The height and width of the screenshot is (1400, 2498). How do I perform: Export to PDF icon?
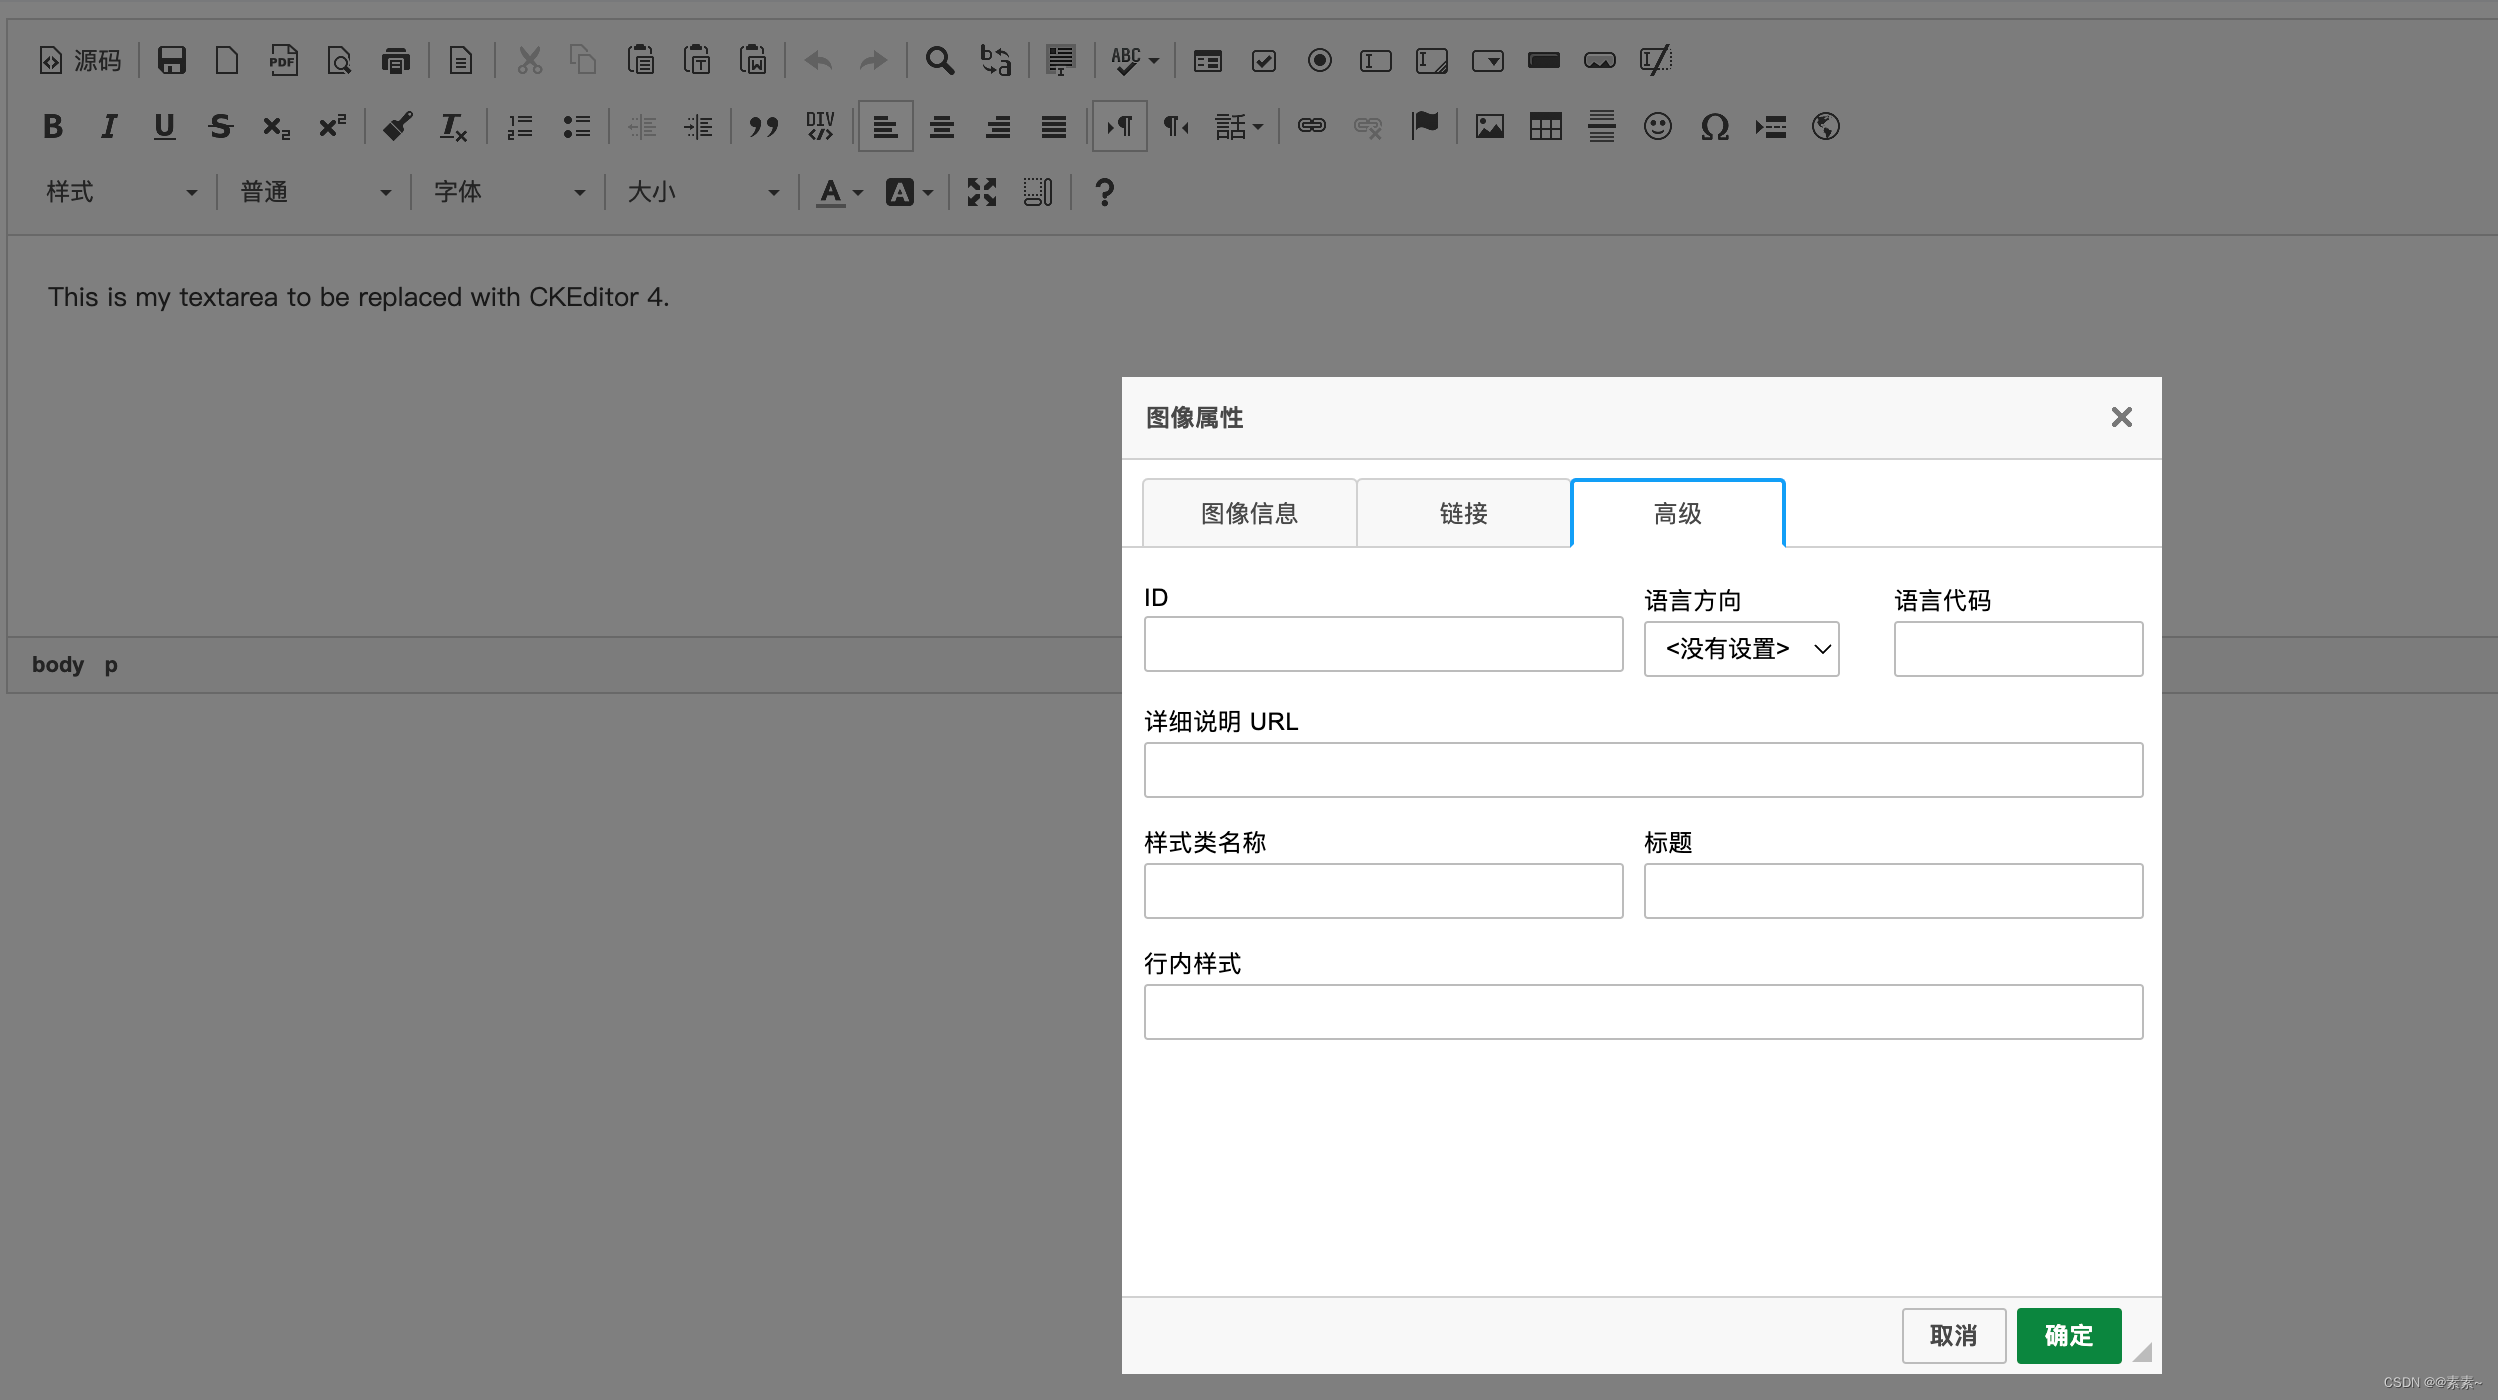click(x=283, y=61)
